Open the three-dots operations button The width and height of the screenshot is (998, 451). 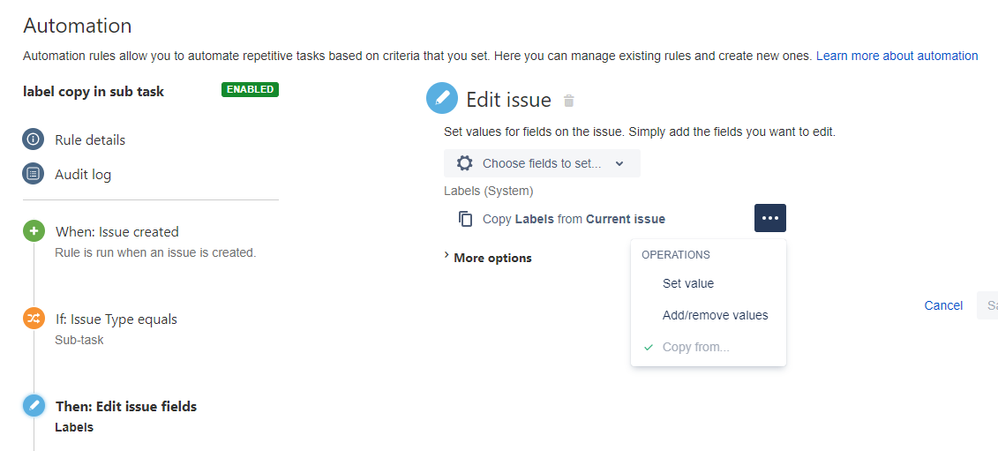tap(769, 218)
